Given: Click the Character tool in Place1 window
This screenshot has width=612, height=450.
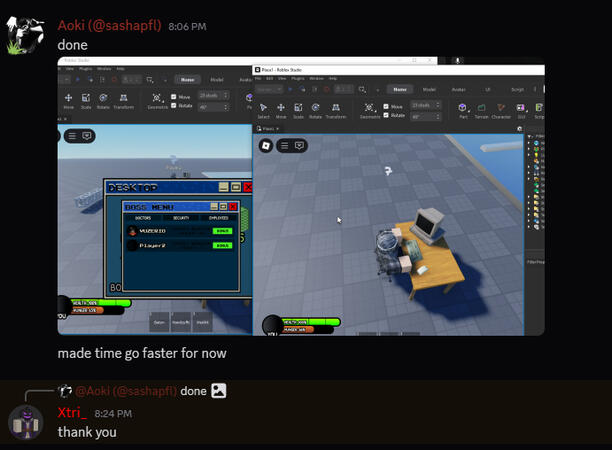Looking at the screenshot, I should (501, 110).
